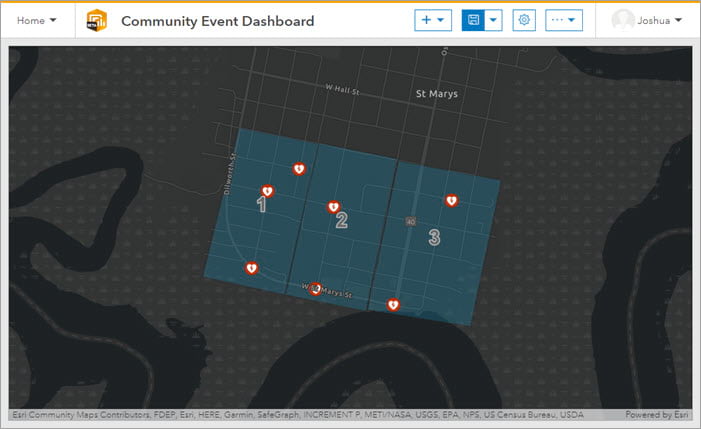This screenshot has width=701, height=429.
Task: Click the St Marys city label
Action: (437, 94)
